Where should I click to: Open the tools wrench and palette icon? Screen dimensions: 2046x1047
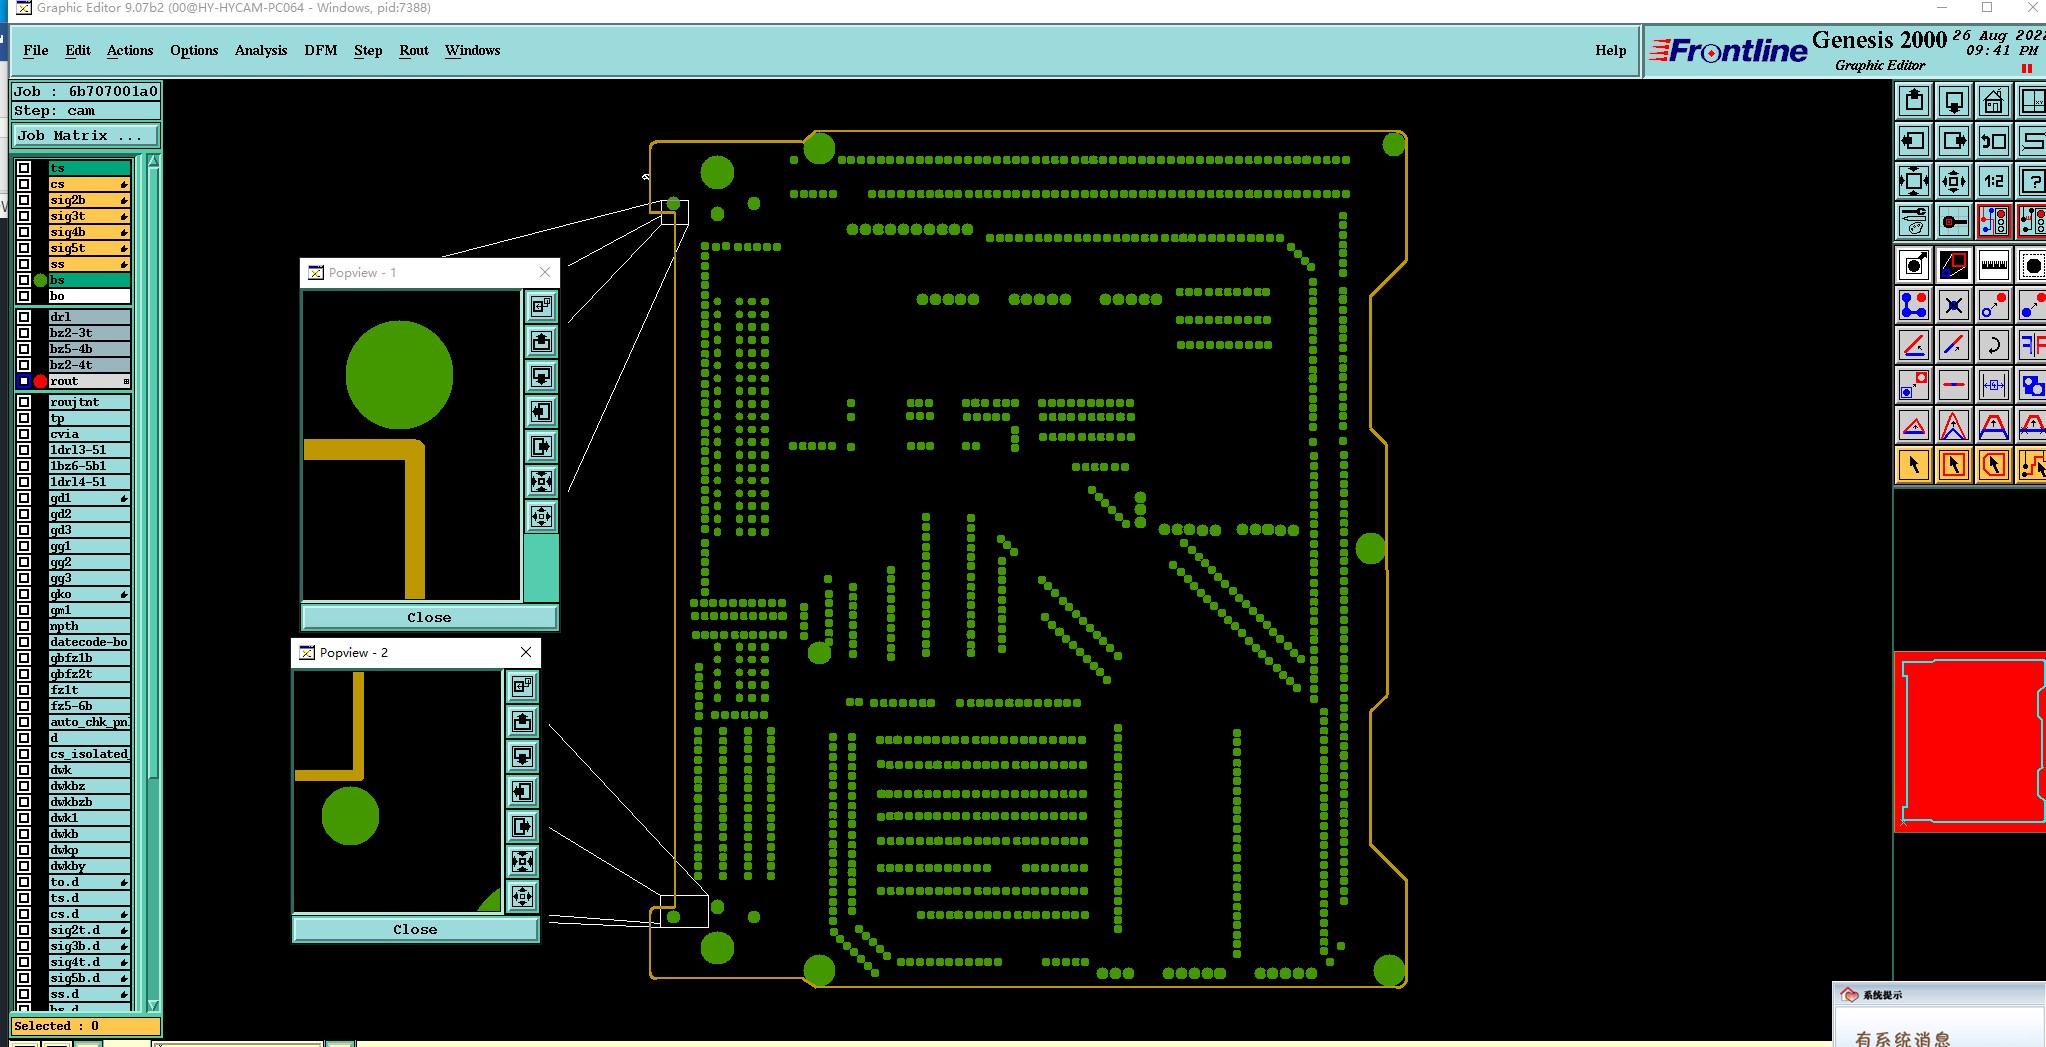point(1914,221)
